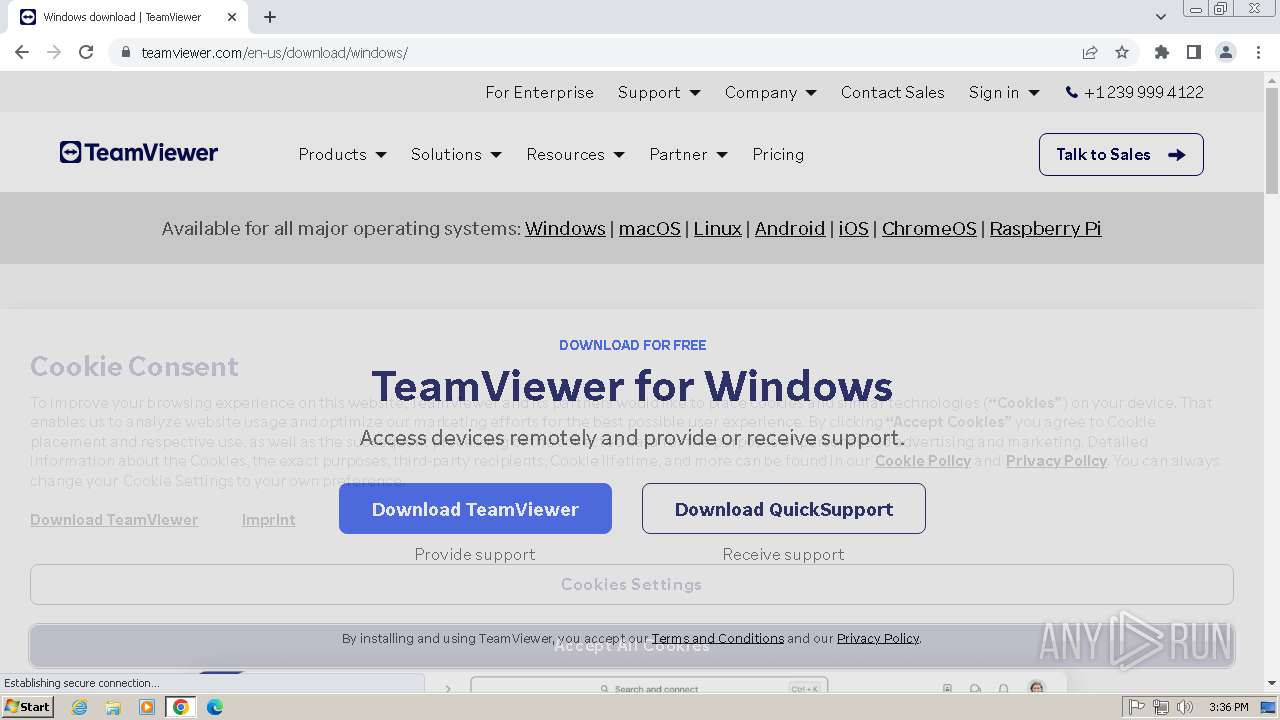Open Chrome extensions puzzle icon
This screenshot has width=1280, height=720.
pos(1162,52)
